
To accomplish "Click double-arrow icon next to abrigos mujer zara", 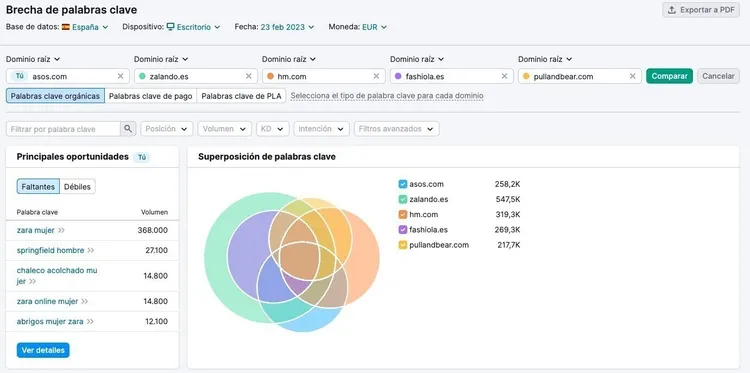I will tap(90, 322).
